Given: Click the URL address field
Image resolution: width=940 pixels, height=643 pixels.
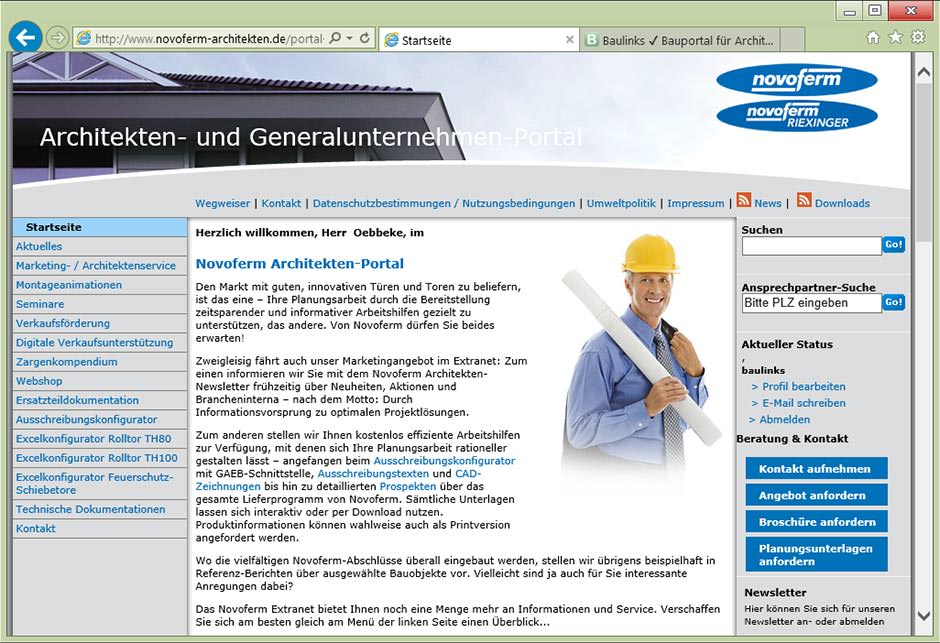Looking at the screenshot, I should pyautogui.click(x=209, y=38).
